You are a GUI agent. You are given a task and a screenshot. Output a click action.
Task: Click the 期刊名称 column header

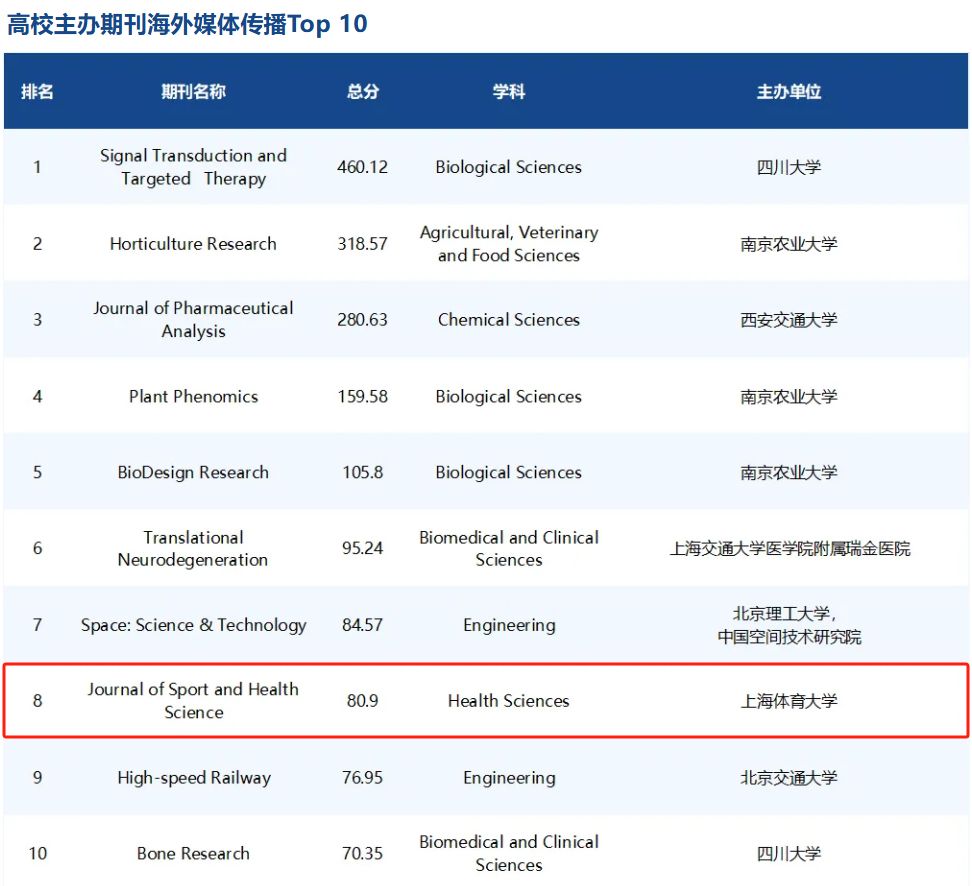point(193,91)
